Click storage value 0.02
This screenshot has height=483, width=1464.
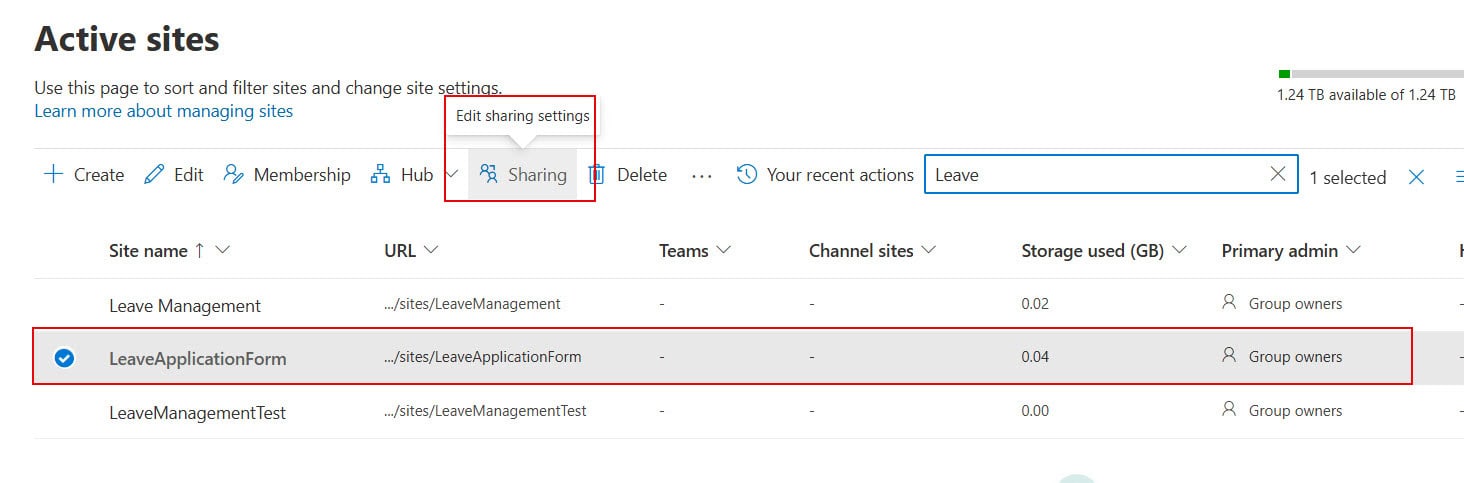pyautogui.click(x=1035, y=303)
